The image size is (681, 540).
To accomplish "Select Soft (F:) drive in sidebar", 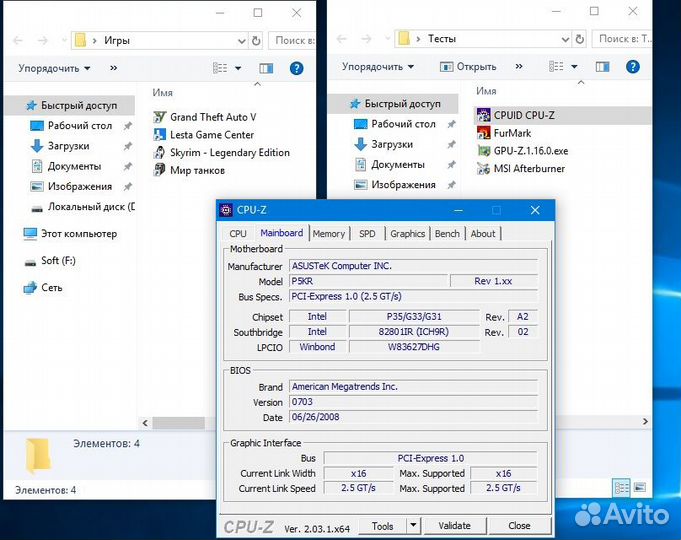I will [x=50, y=261].
